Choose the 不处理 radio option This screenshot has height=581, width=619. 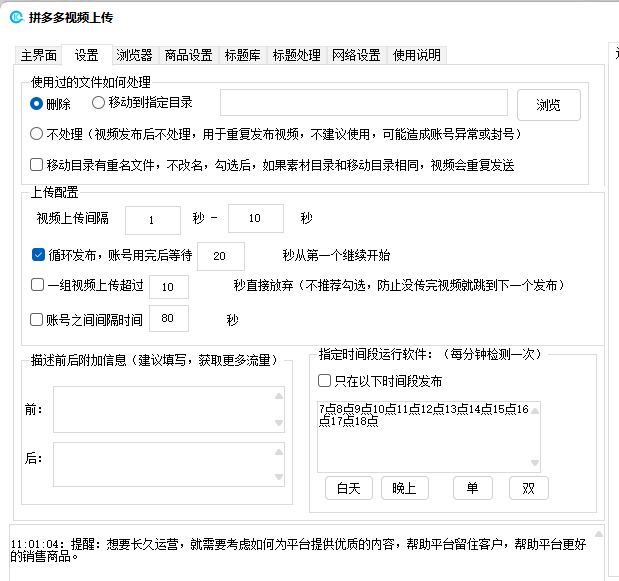(x=37, y=134)
